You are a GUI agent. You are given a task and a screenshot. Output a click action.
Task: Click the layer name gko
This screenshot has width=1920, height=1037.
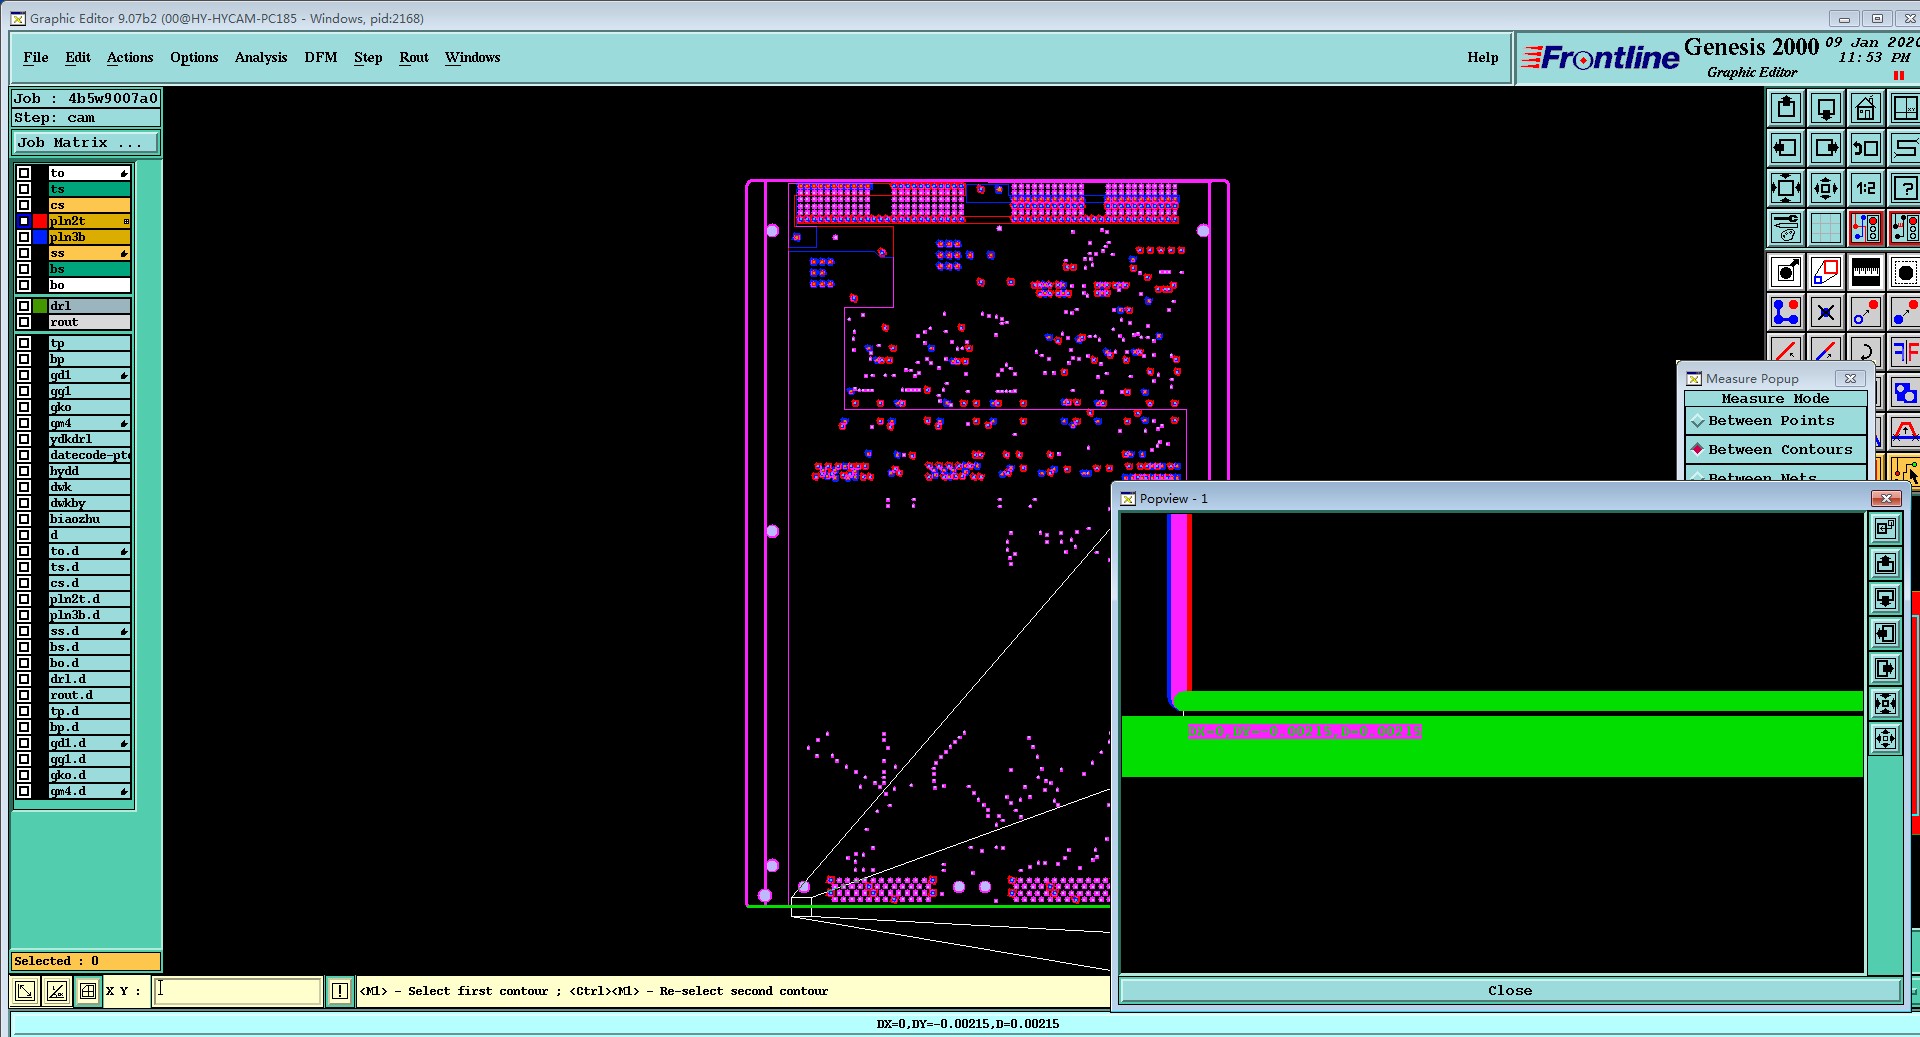pyautogui.click(x=90, y=407)
